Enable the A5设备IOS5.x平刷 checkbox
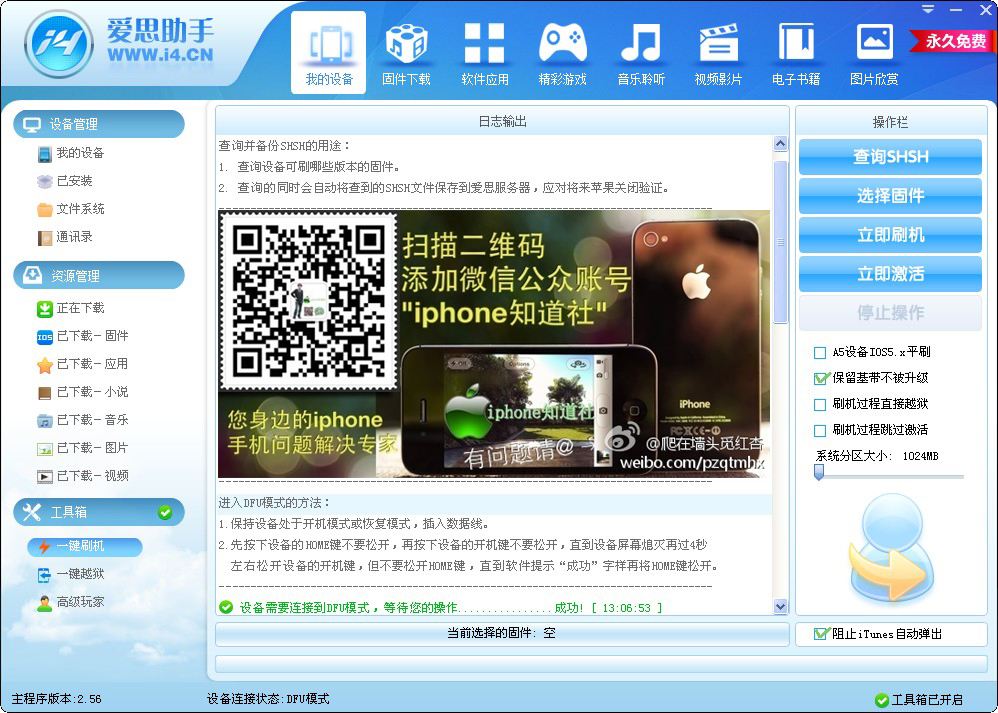998x713 pixels. tap(820, 353)
